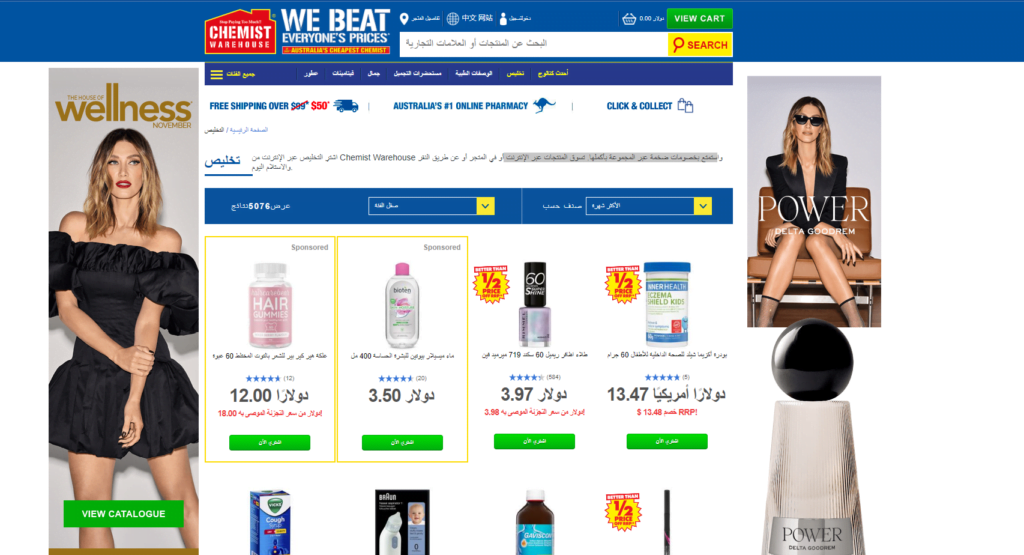Viewport: 1024px width, 555px height.
Task: Select the yellow highlighted navigation item
Action: 515,74
